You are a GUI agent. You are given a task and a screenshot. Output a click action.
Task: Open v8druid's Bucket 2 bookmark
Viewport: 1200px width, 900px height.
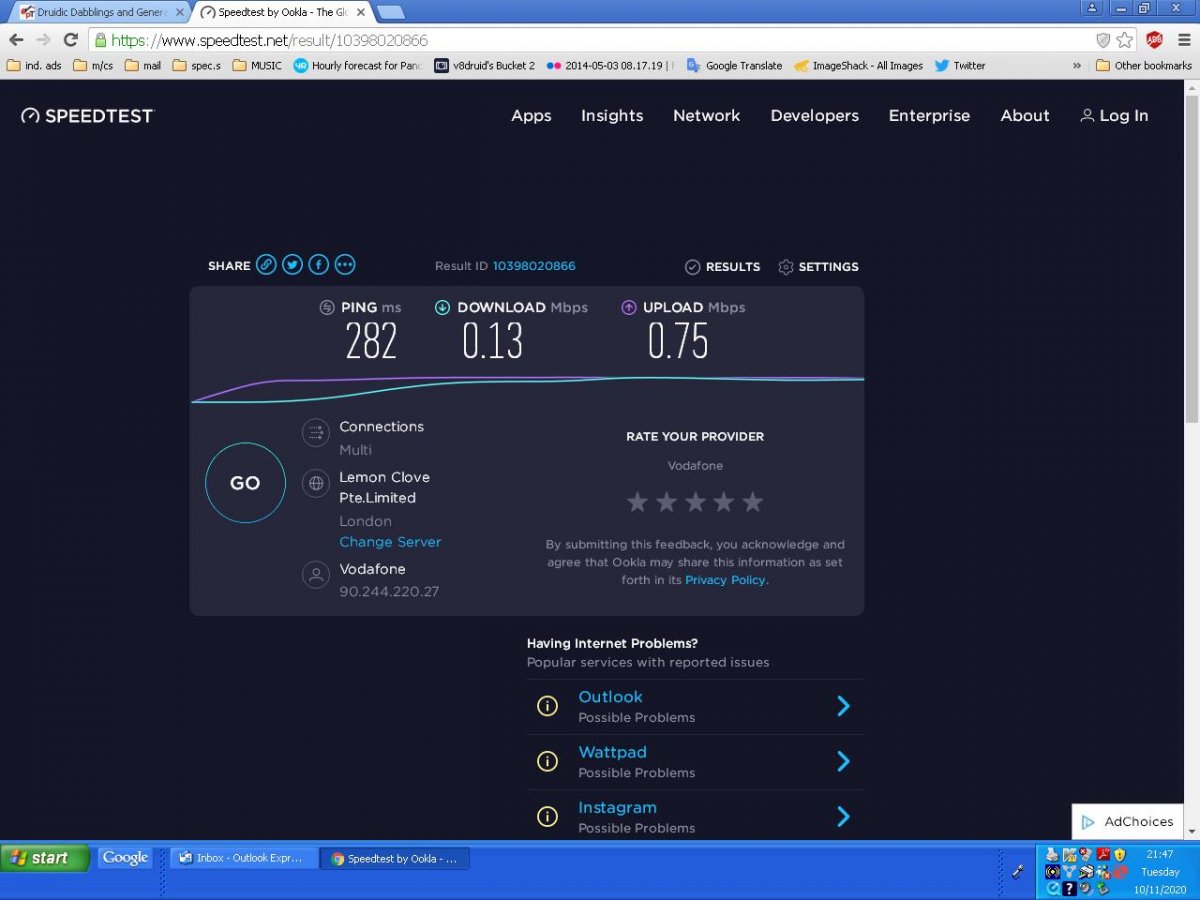485,66
